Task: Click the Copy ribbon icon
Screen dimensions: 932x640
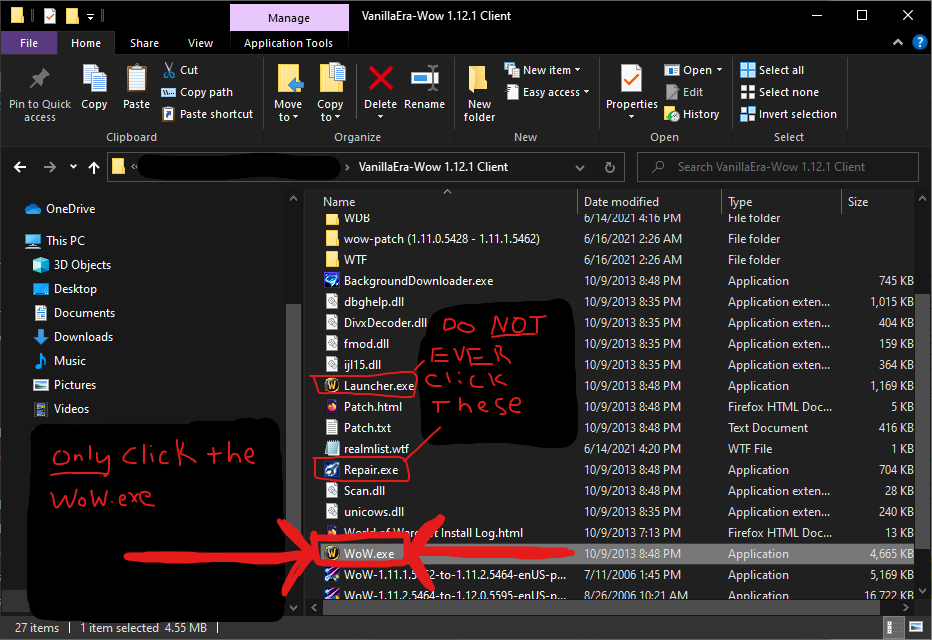Action: pos(94,79)
